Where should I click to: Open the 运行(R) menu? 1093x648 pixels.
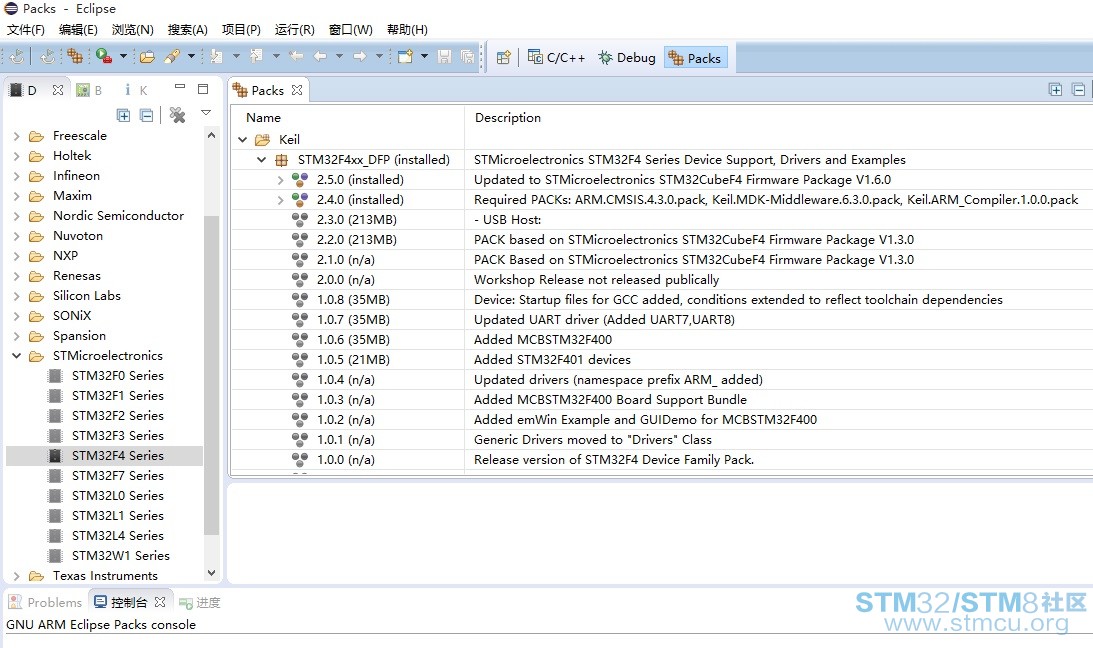coord(294,29)
